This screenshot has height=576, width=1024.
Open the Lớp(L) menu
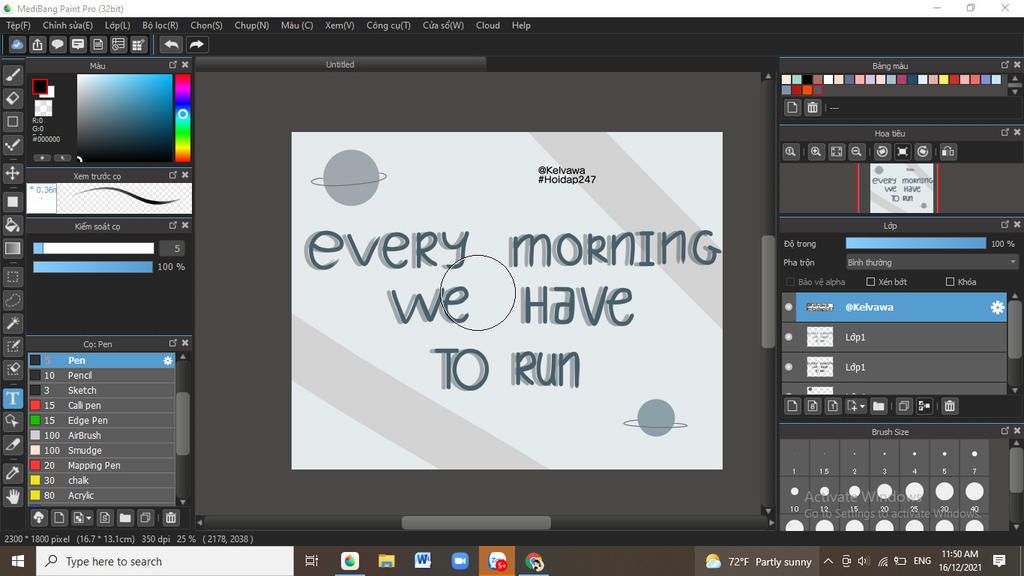tap(118, 25)
